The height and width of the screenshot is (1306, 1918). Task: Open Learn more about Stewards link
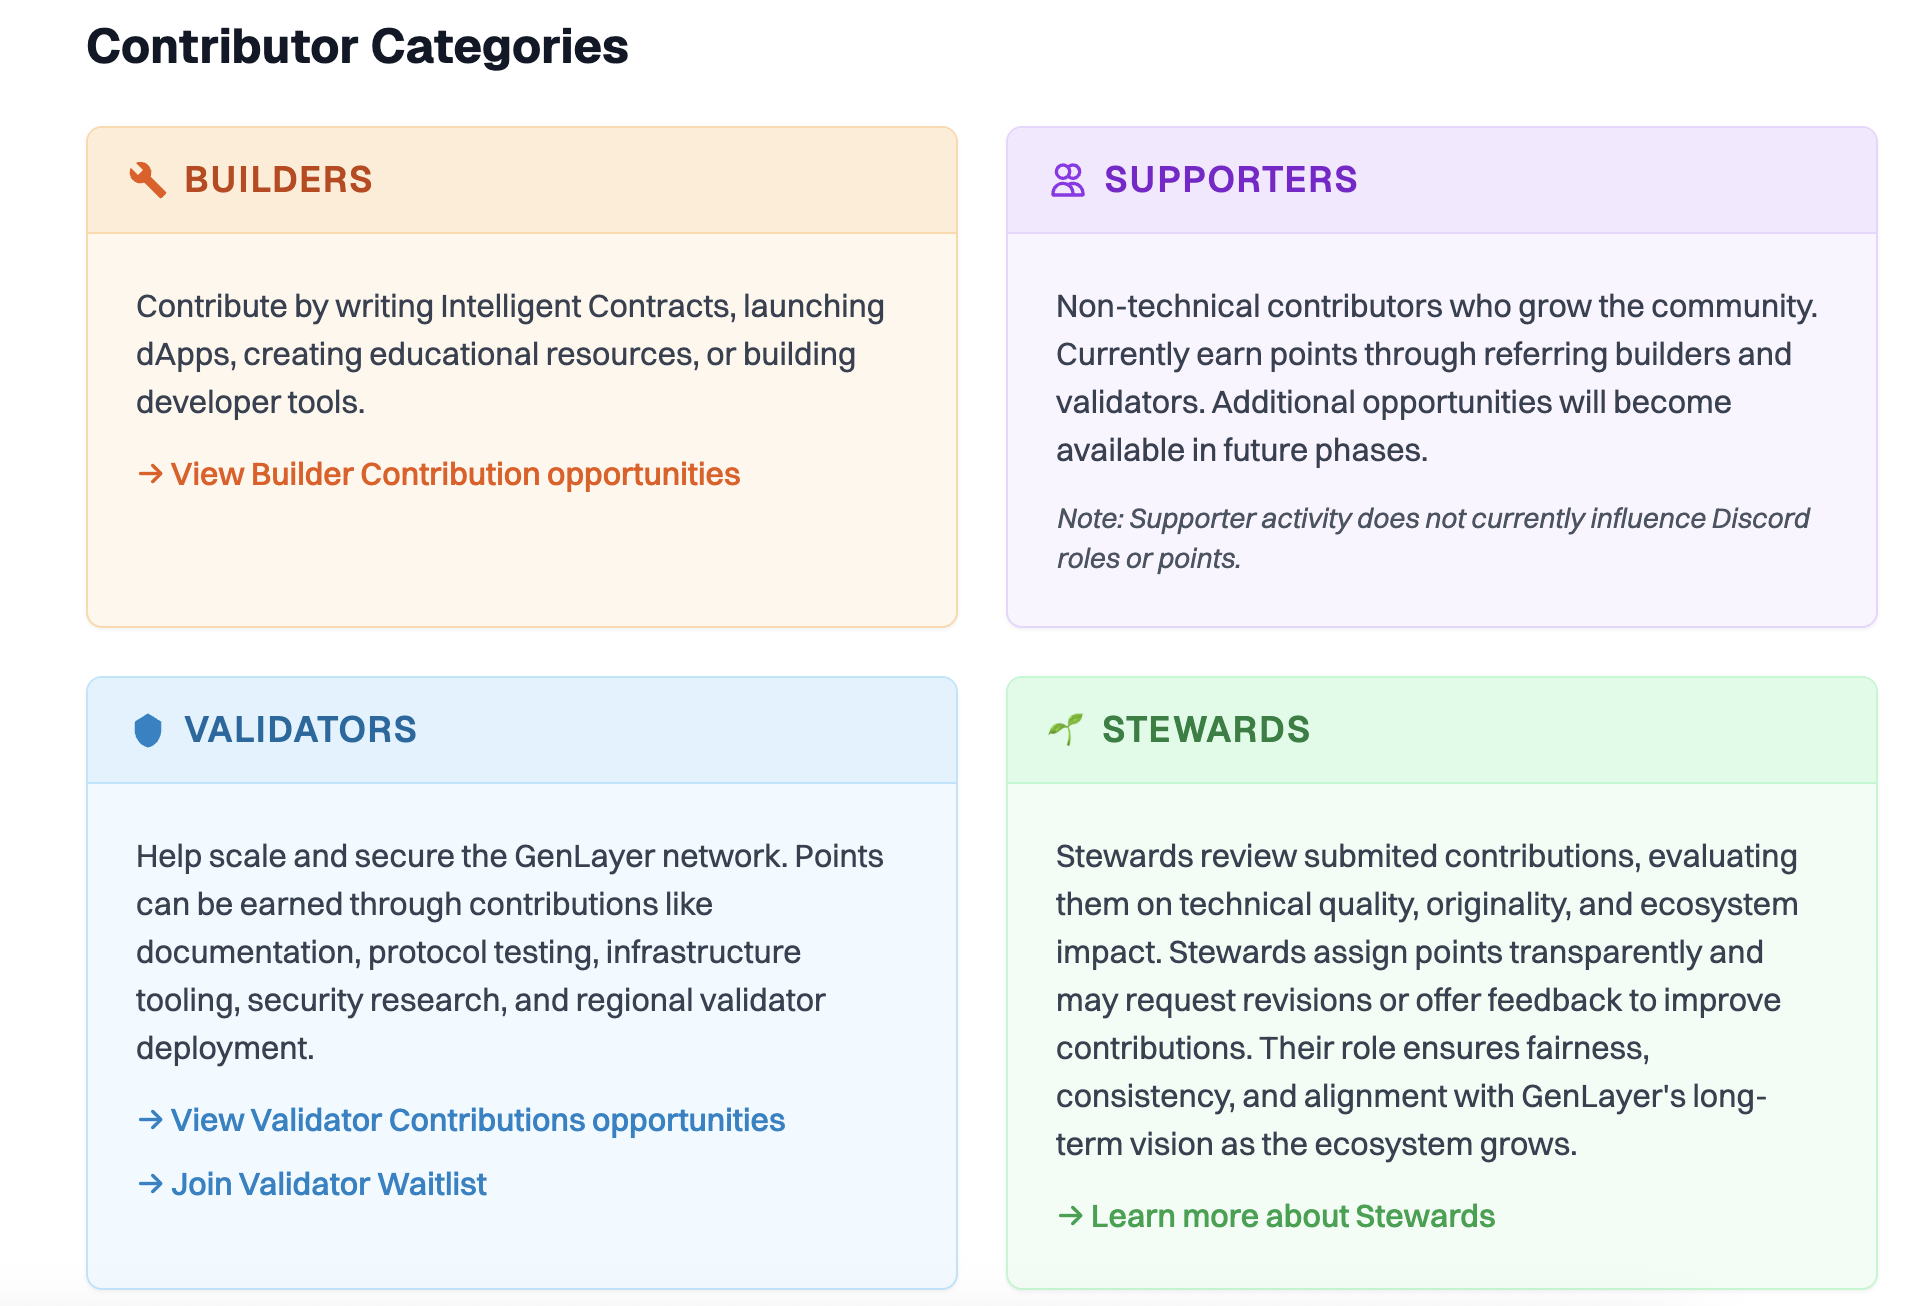pyautogui.click(x=1292, y=1216)
